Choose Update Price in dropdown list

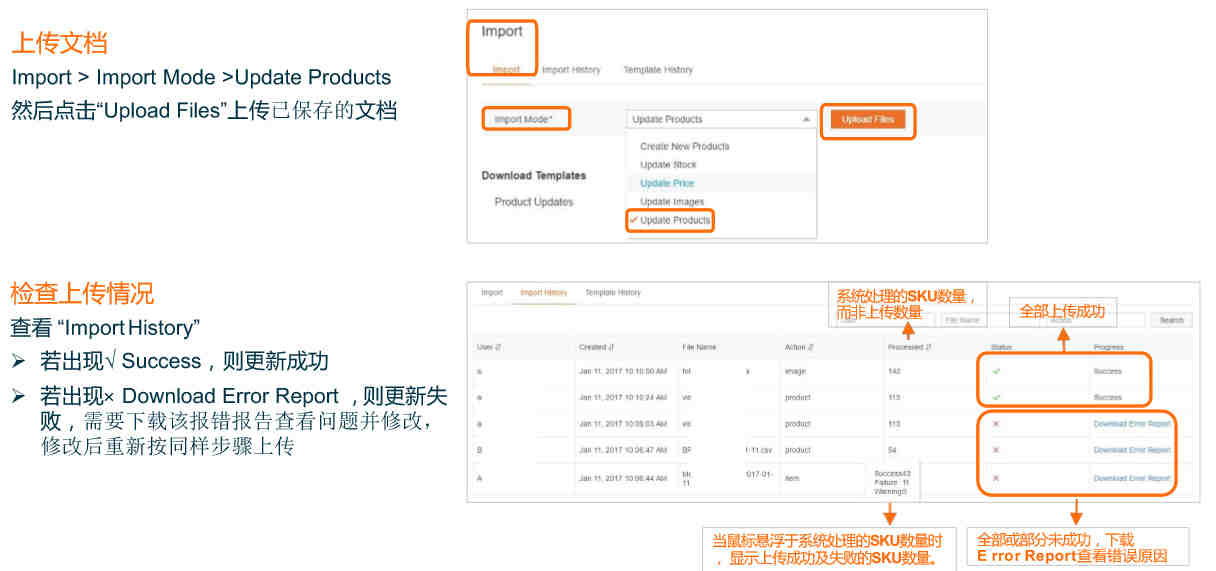[667, 183]
